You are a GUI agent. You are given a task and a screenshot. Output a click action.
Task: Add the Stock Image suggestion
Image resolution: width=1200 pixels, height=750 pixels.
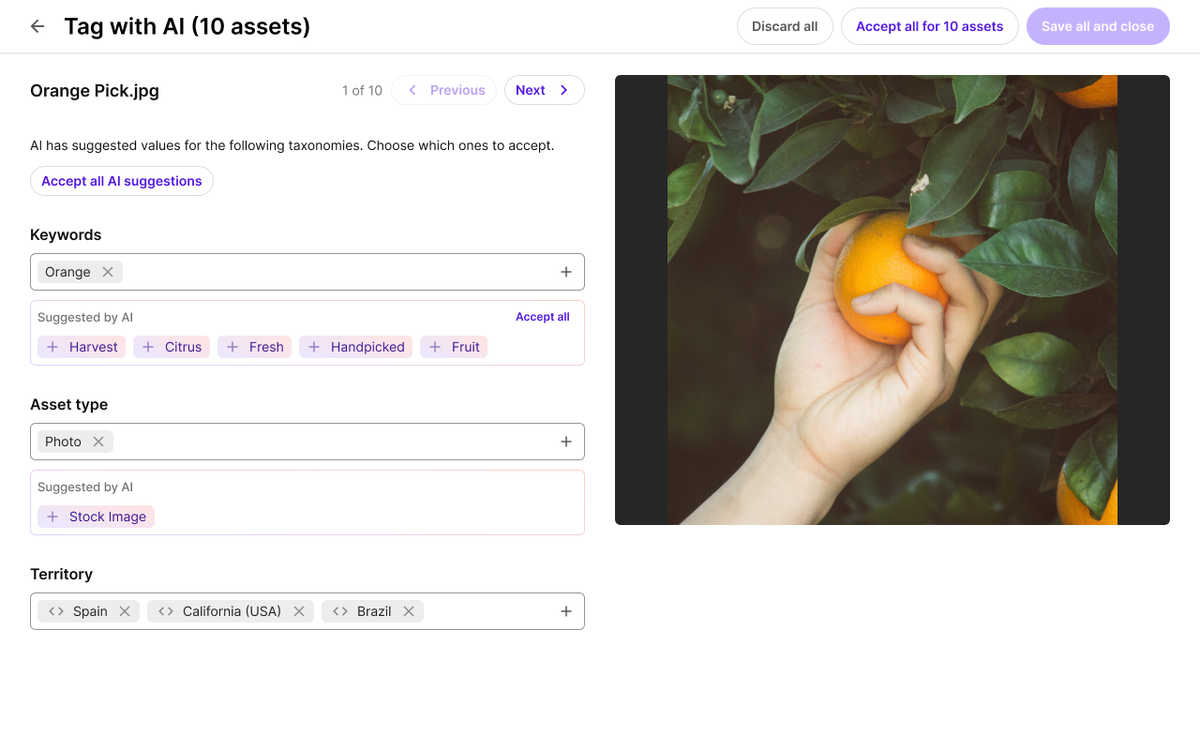[96, 517]
